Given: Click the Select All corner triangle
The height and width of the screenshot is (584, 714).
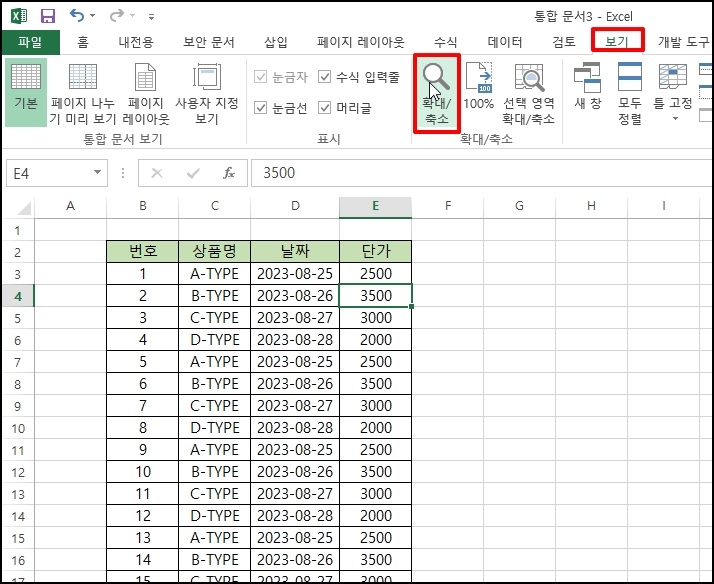Looking at the screenshot, I should [x=24, y=207].
